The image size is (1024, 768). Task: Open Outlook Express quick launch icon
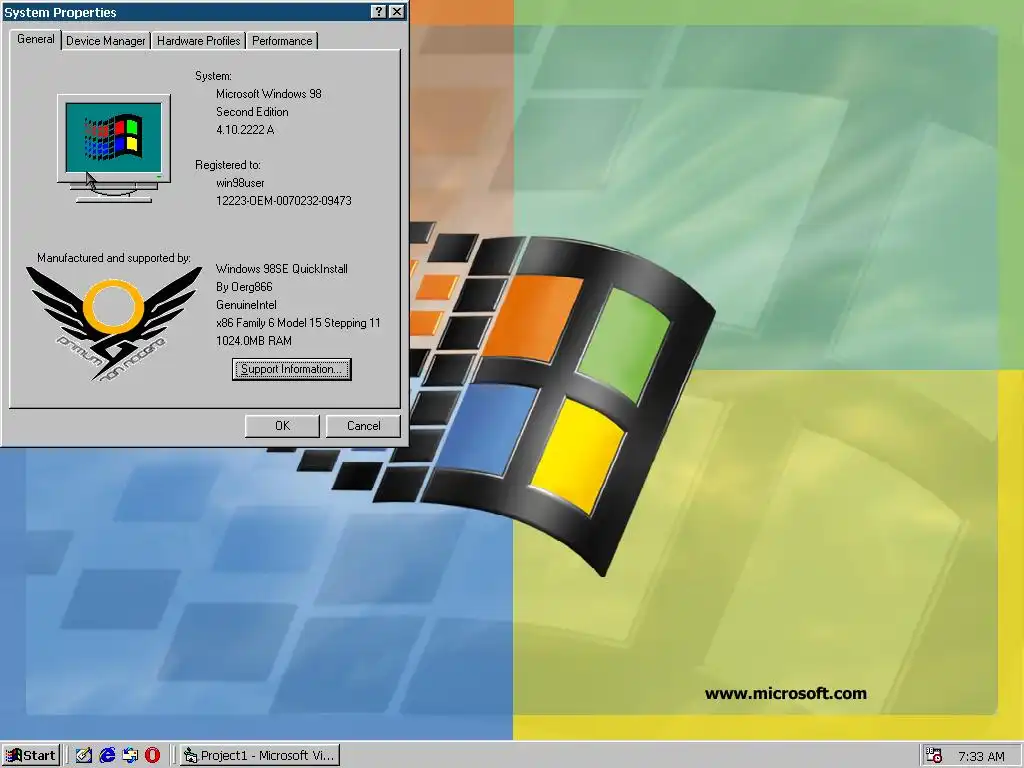click(x=130, y=756)
